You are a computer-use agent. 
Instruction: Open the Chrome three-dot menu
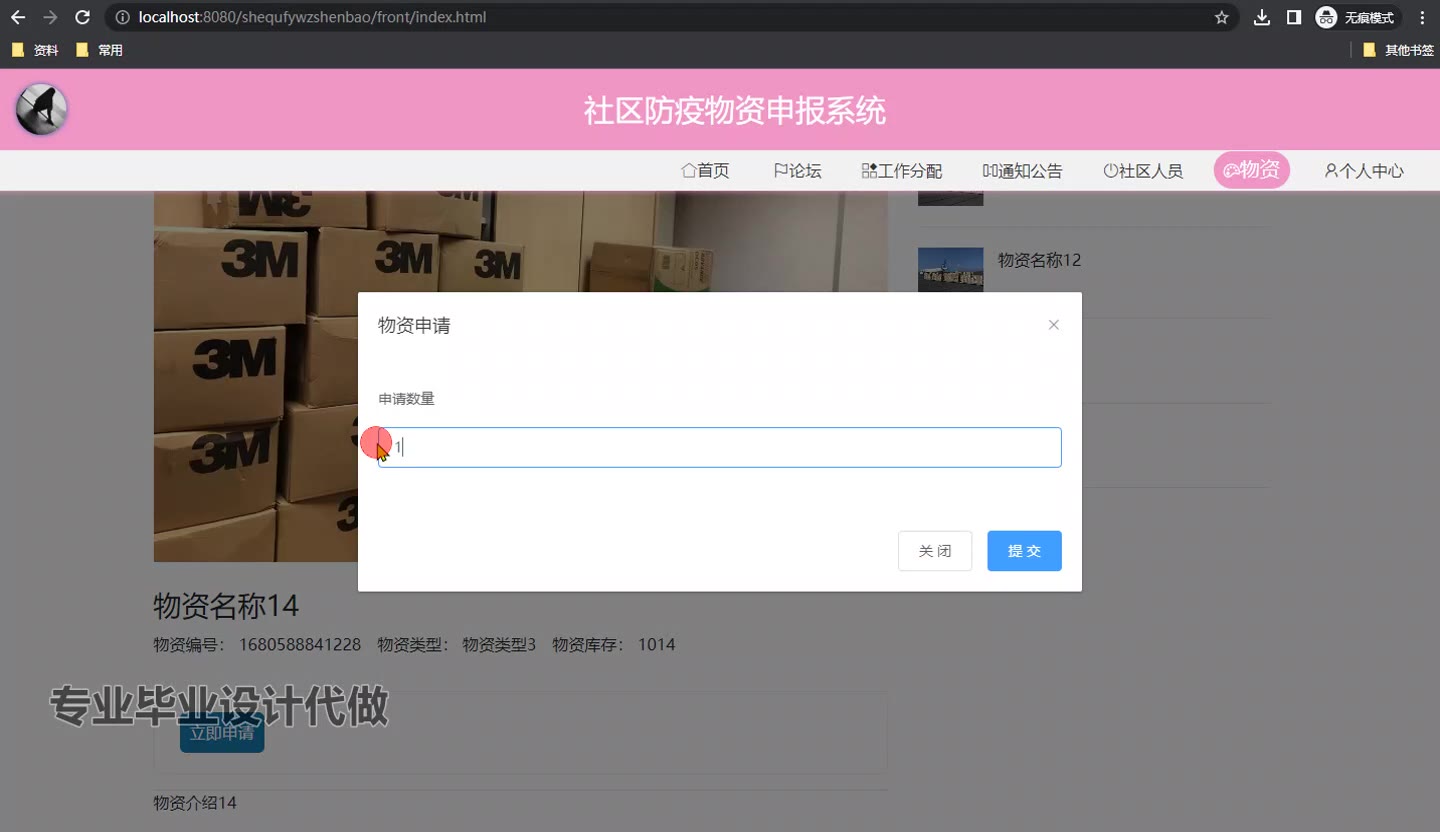pyautogui.click(x=1422, y=17)
